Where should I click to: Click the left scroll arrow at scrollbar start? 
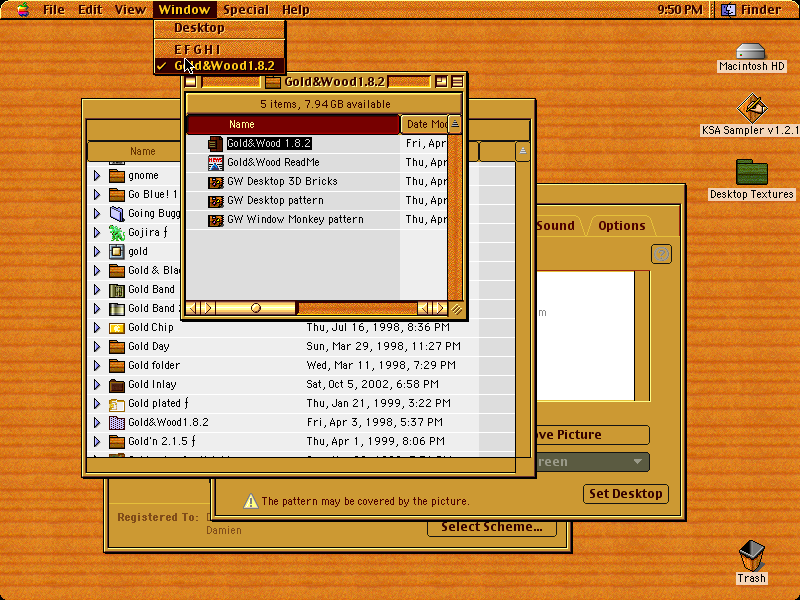(193, 308)
